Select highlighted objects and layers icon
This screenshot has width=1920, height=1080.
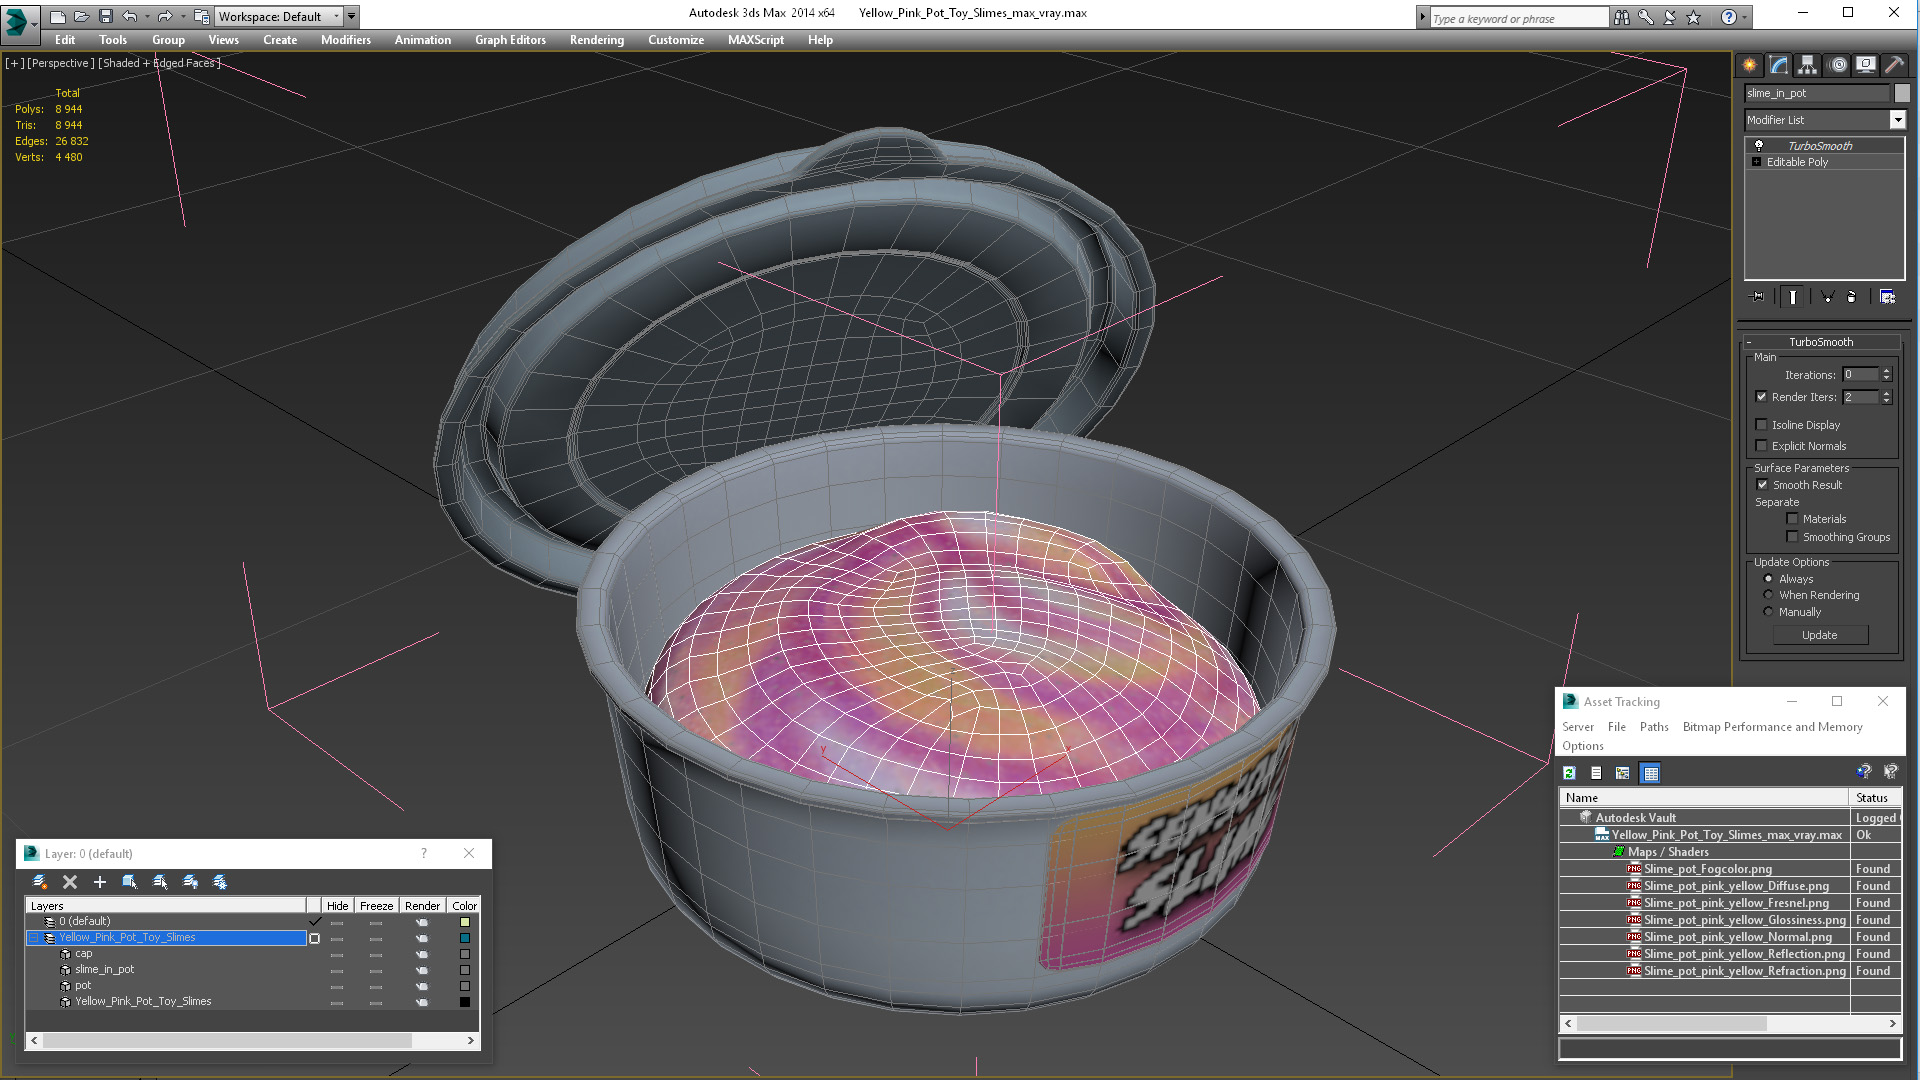coord(130,882)
